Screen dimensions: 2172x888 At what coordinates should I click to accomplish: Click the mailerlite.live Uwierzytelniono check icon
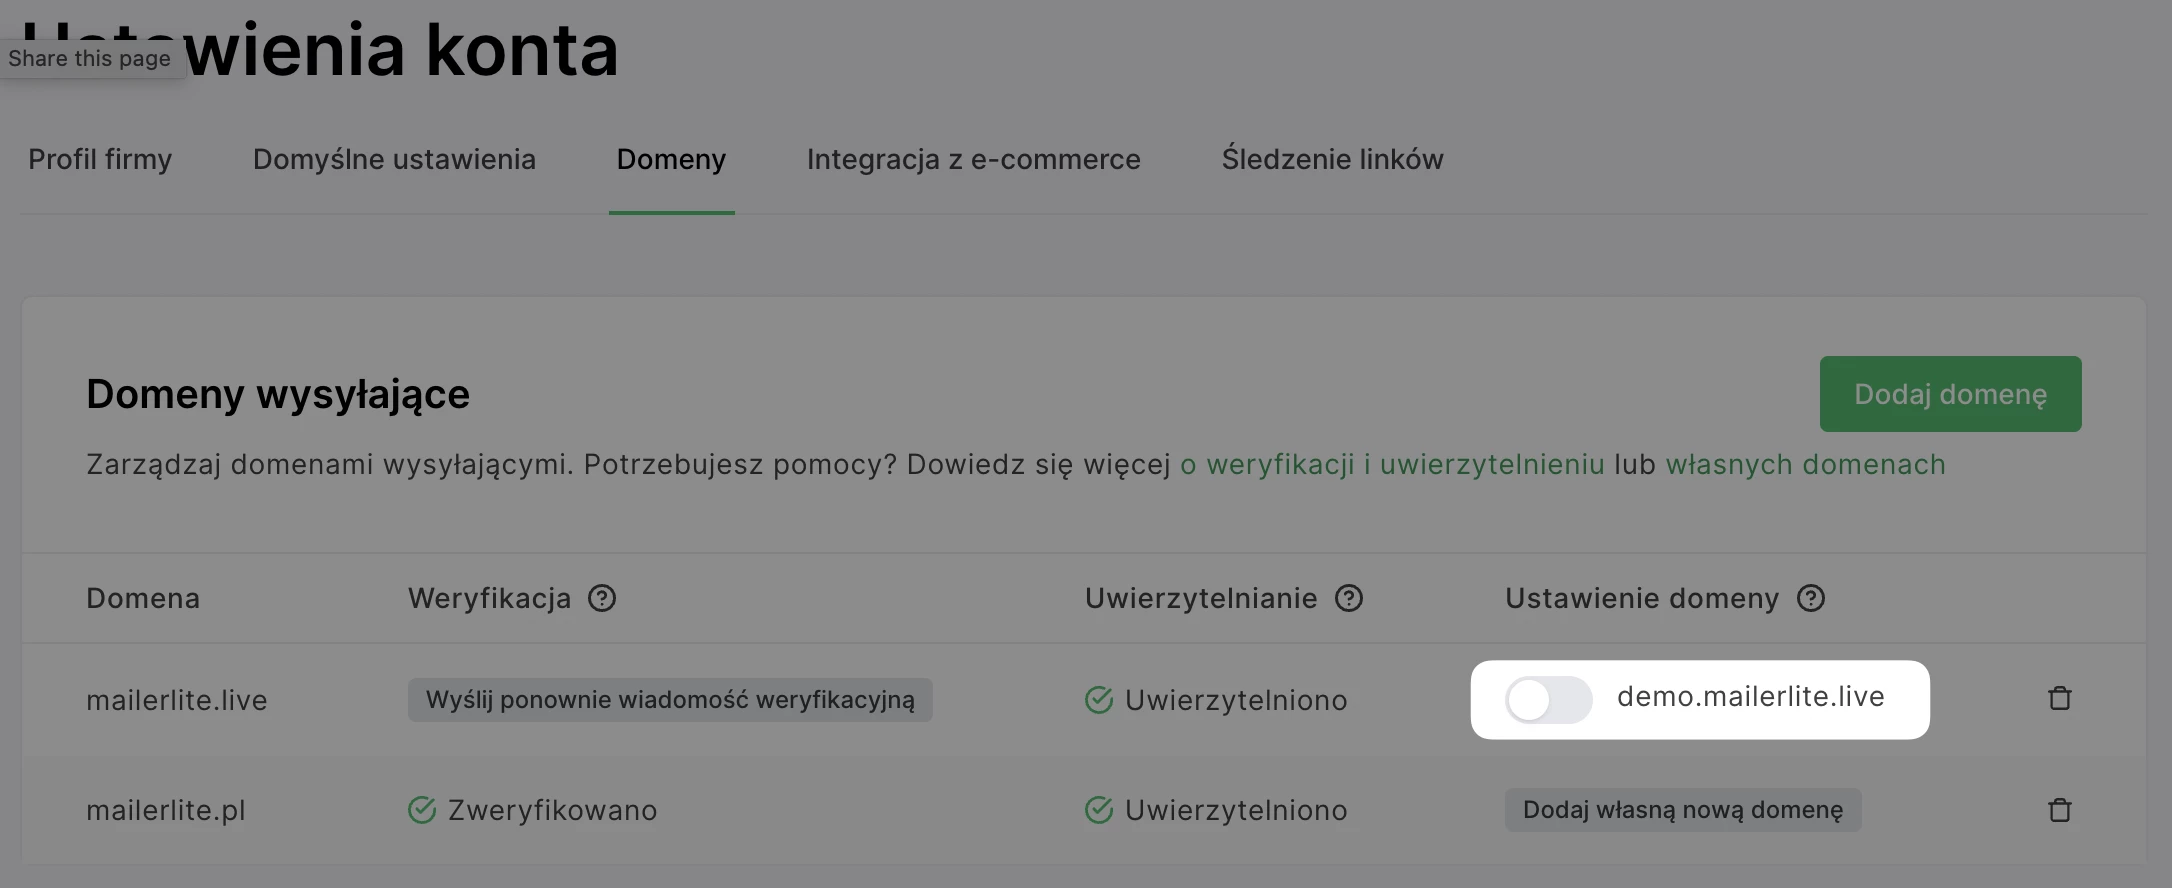[x=1099, y=700]
